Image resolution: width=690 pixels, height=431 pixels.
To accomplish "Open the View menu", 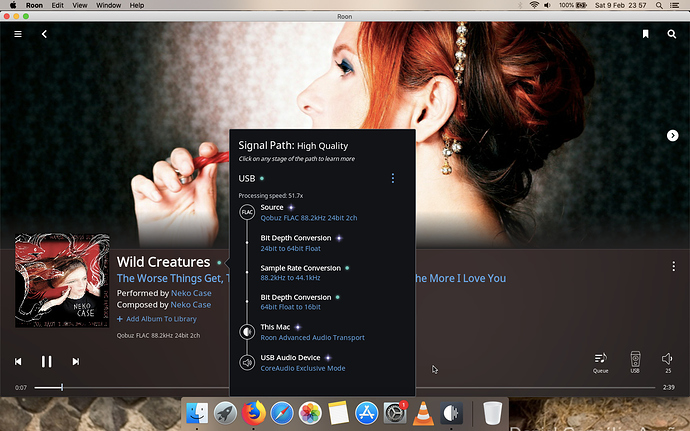I will pos(80,5).
